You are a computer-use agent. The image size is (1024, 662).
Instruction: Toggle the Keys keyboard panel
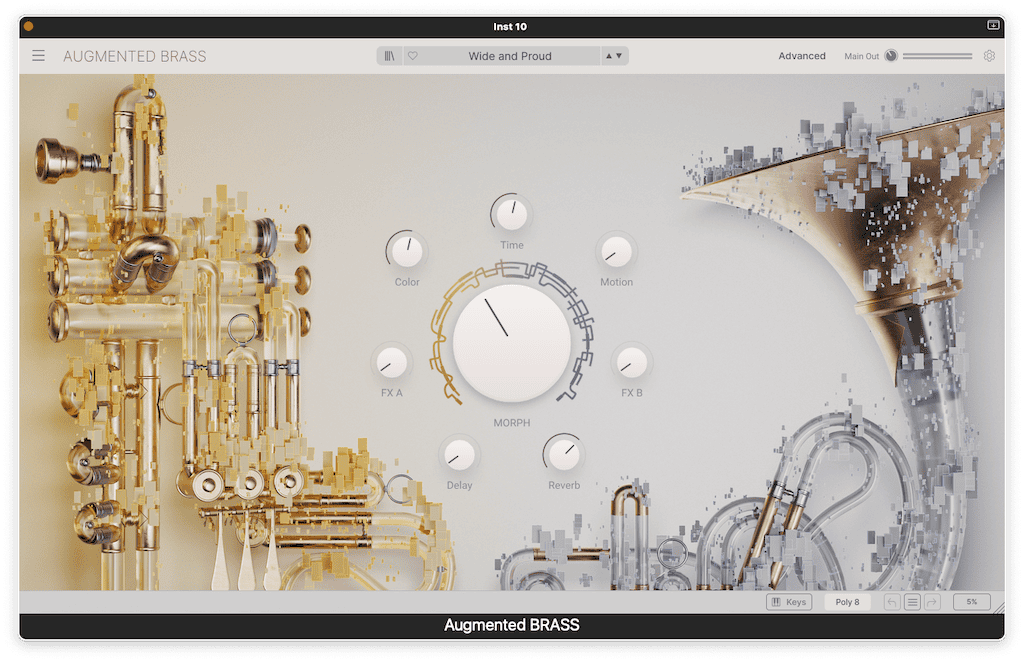789,602
